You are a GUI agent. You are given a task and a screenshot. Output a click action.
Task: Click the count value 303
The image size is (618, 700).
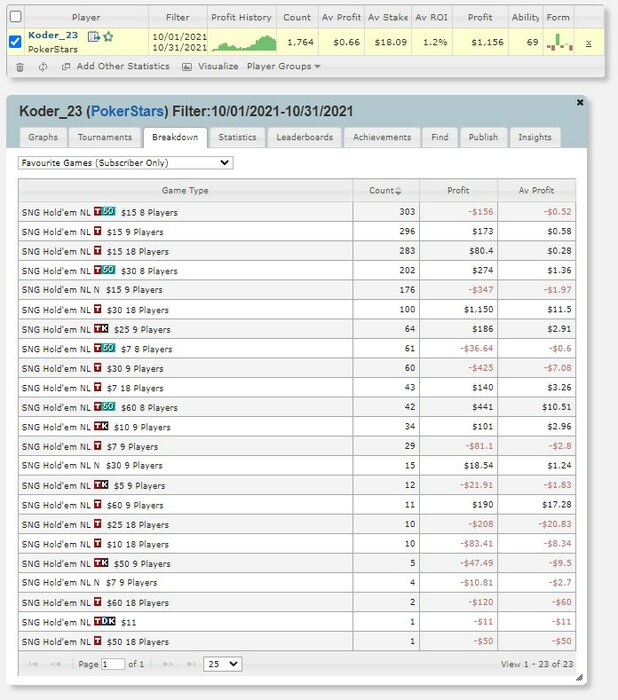pos(407,212)
